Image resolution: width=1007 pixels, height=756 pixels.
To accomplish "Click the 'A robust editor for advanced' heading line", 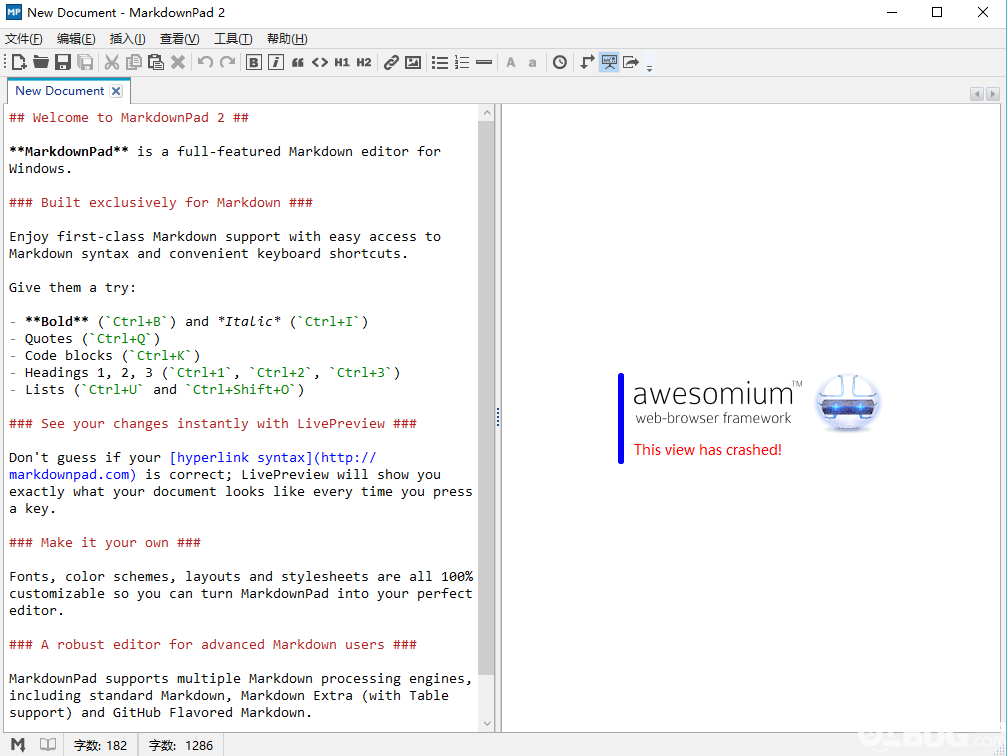I will tap(213, 644).
